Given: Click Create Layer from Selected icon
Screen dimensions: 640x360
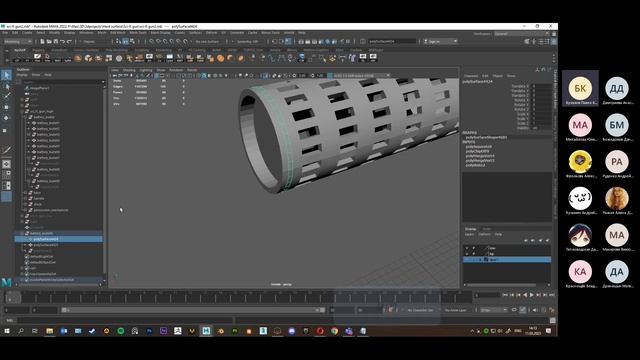Looking at the screenshot, I should pos(547,240).
